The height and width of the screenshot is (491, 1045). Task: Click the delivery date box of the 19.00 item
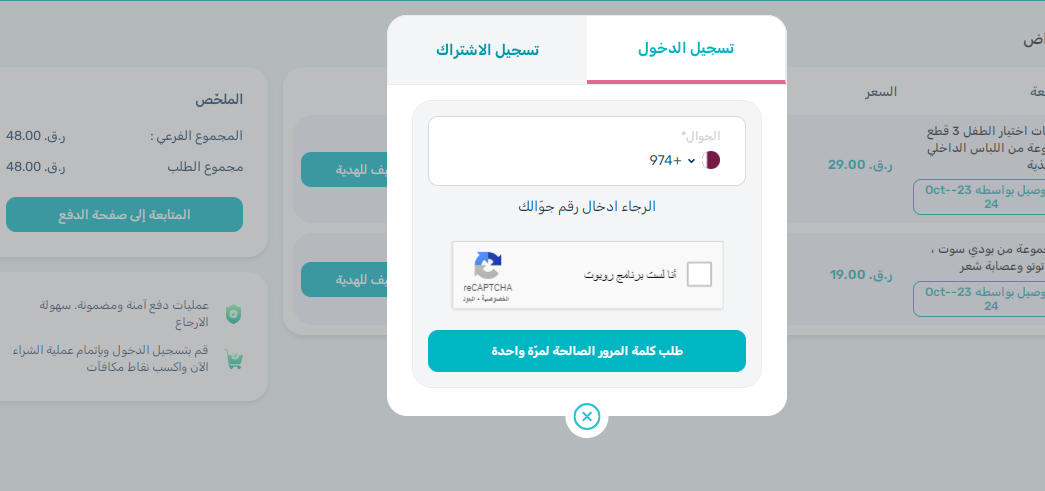click(978, 298)
